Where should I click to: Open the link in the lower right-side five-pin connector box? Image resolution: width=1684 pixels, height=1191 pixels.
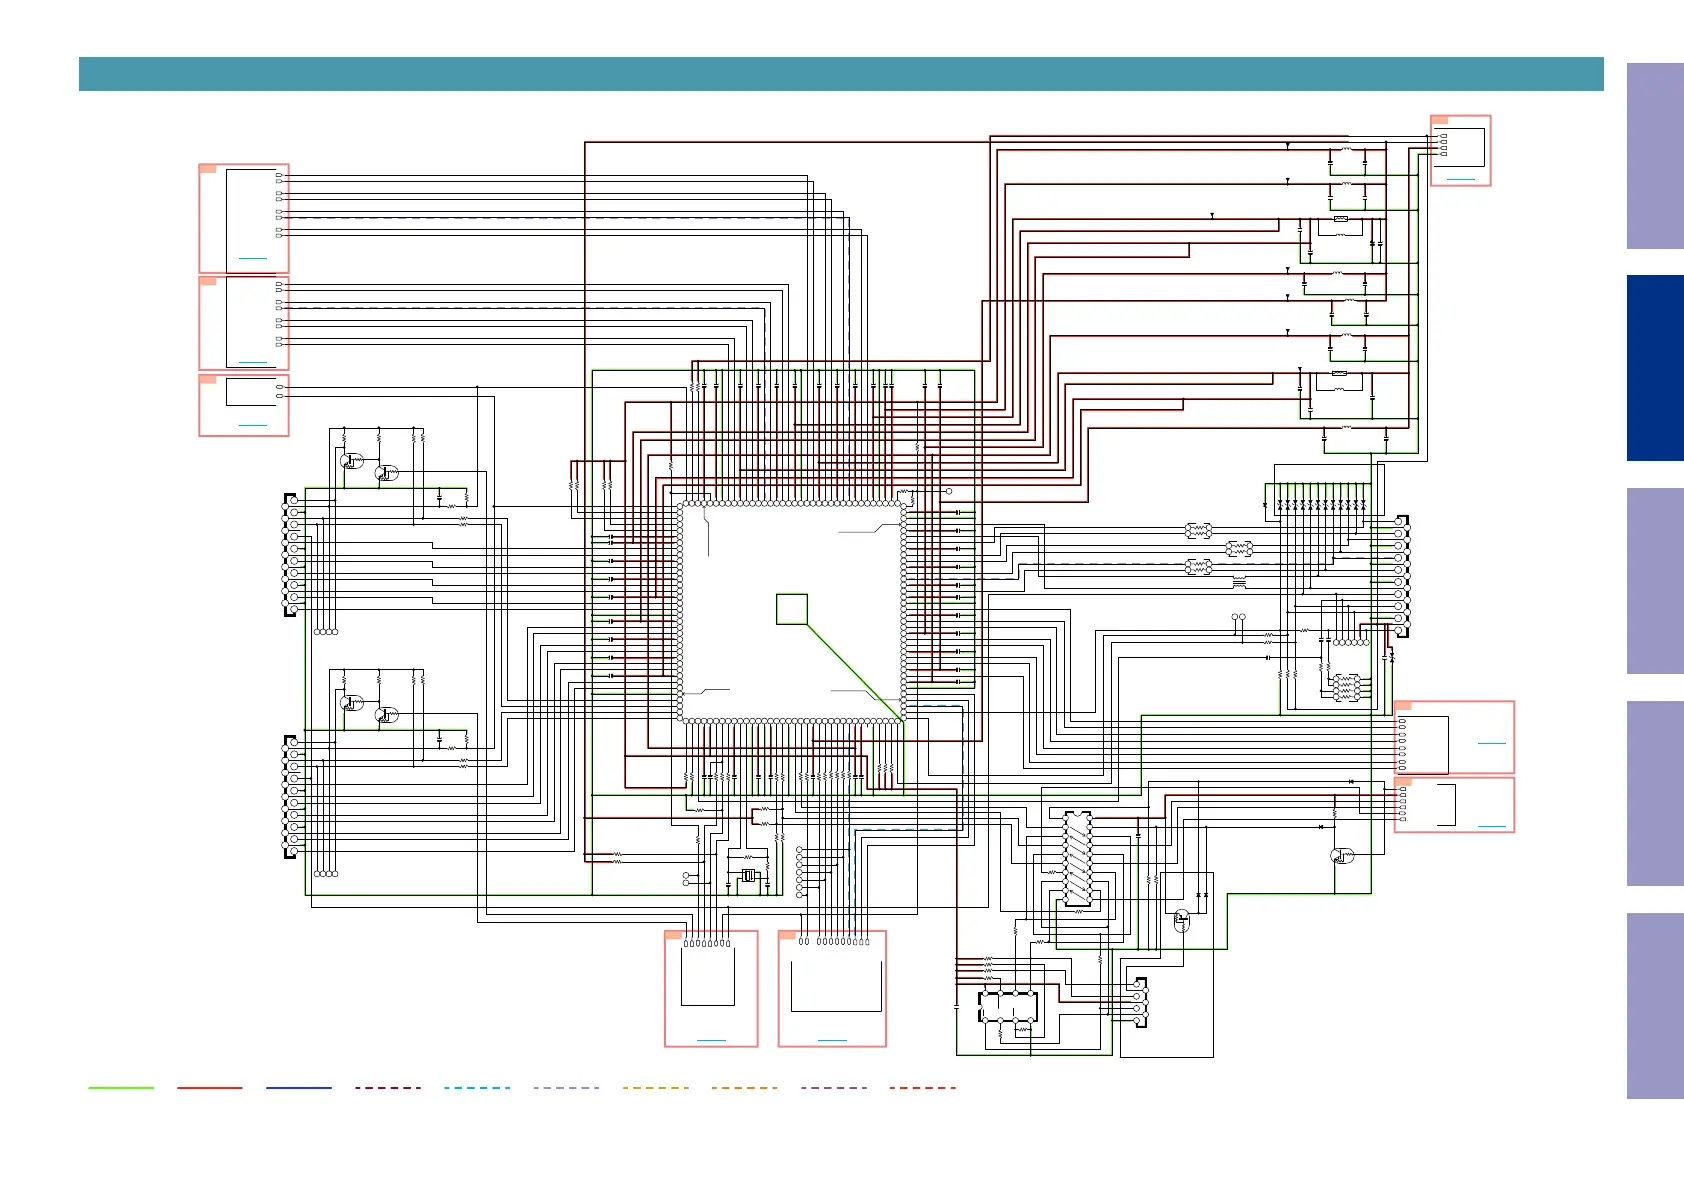(x=1491, y=827)
